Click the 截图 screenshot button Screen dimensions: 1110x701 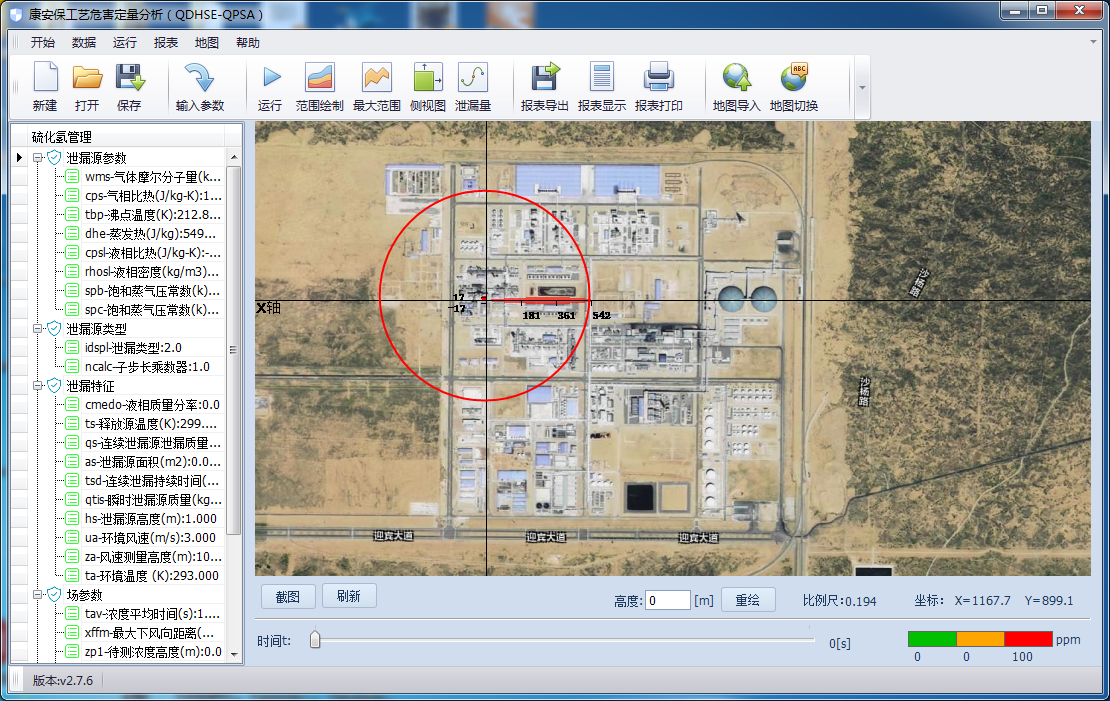[288, 597]
